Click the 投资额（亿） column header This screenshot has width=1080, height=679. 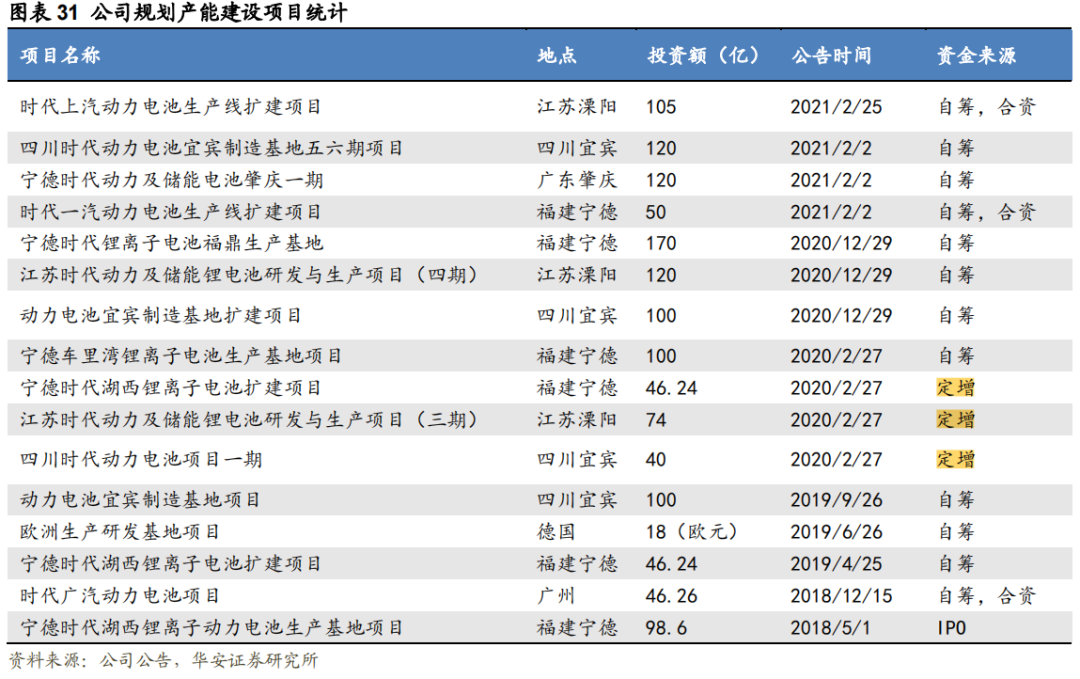click(x=703, y=56)
